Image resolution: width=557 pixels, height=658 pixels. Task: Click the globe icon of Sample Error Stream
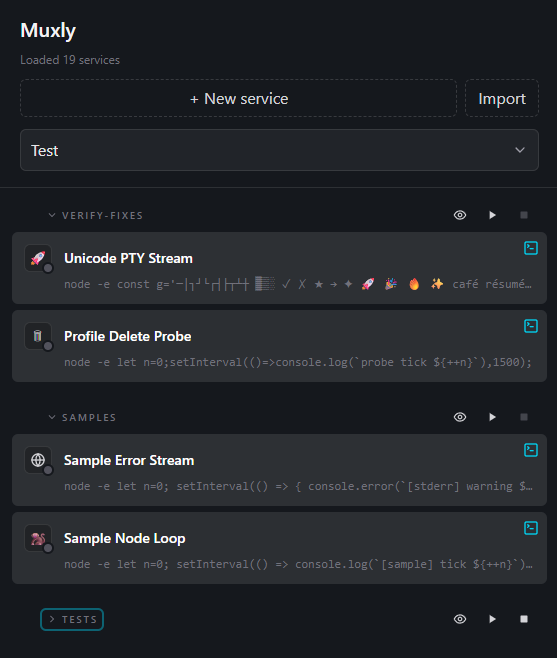point(38,460)
